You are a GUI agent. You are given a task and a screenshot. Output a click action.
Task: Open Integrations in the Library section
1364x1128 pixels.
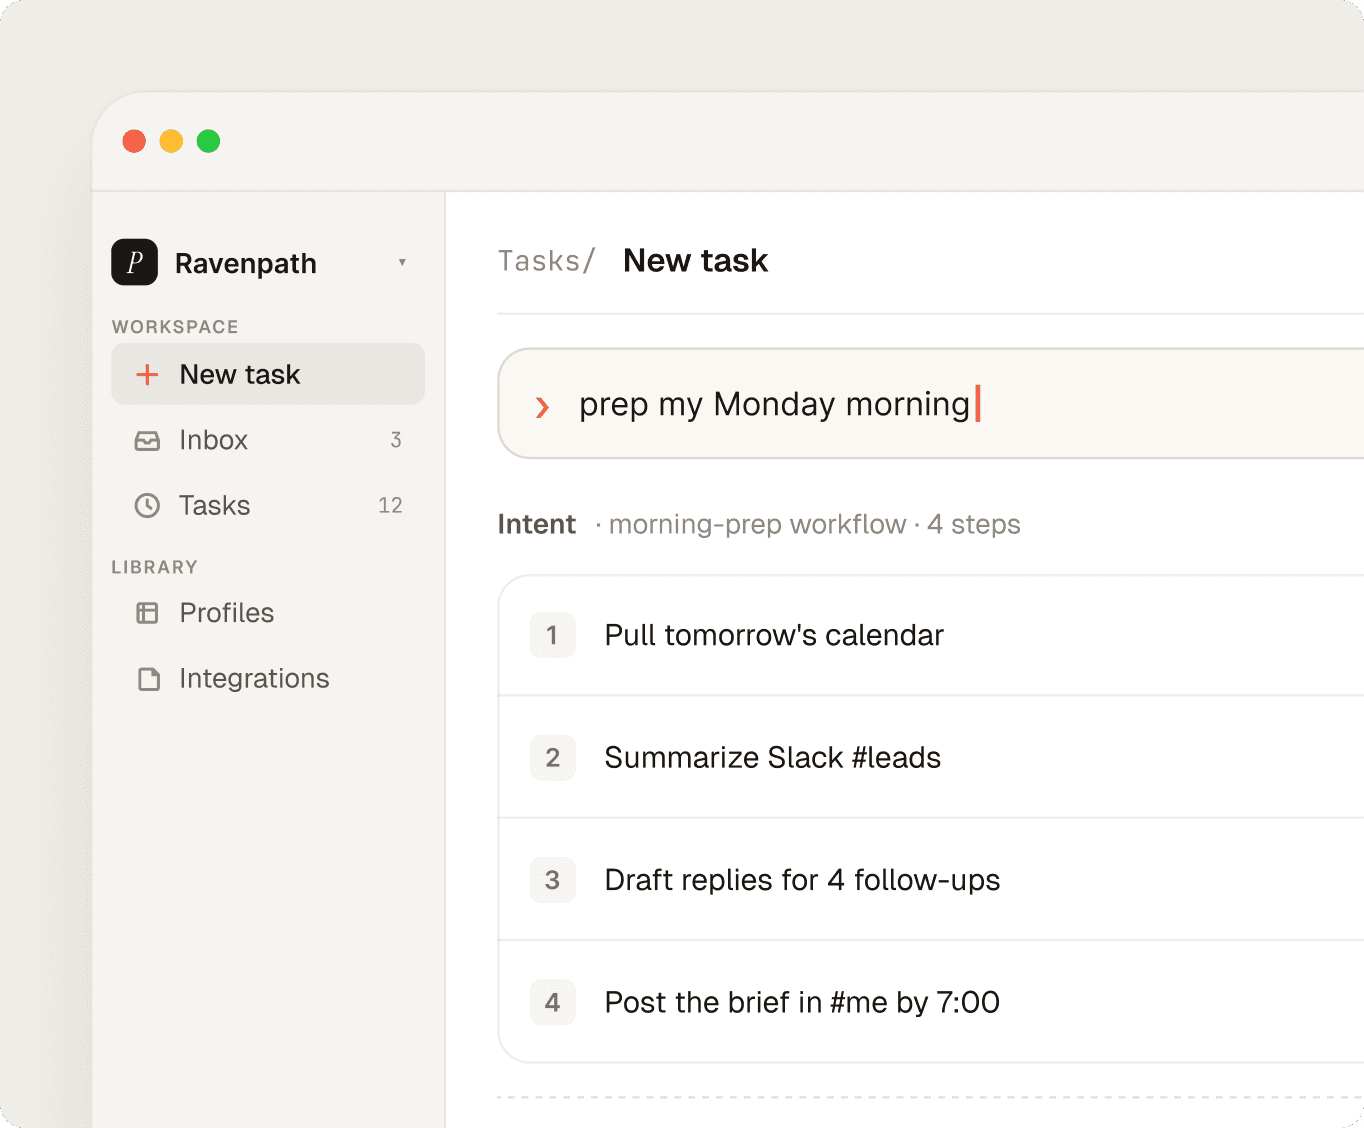click(268, 679)
